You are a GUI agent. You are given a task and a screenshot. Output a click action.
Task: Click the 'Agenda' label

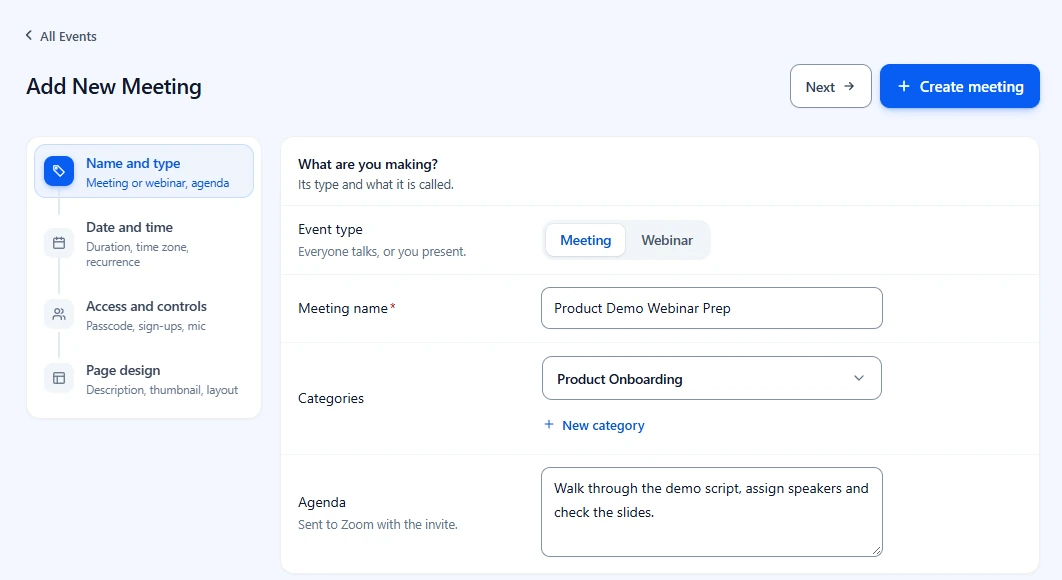click(322, 502)
